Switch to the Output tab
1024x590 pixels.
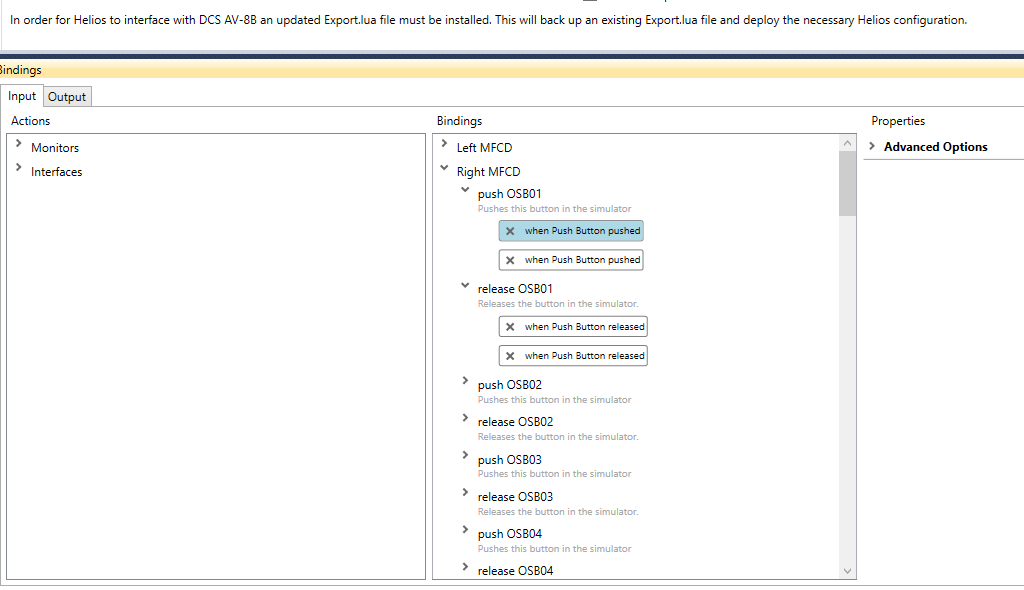coord(67,97)
